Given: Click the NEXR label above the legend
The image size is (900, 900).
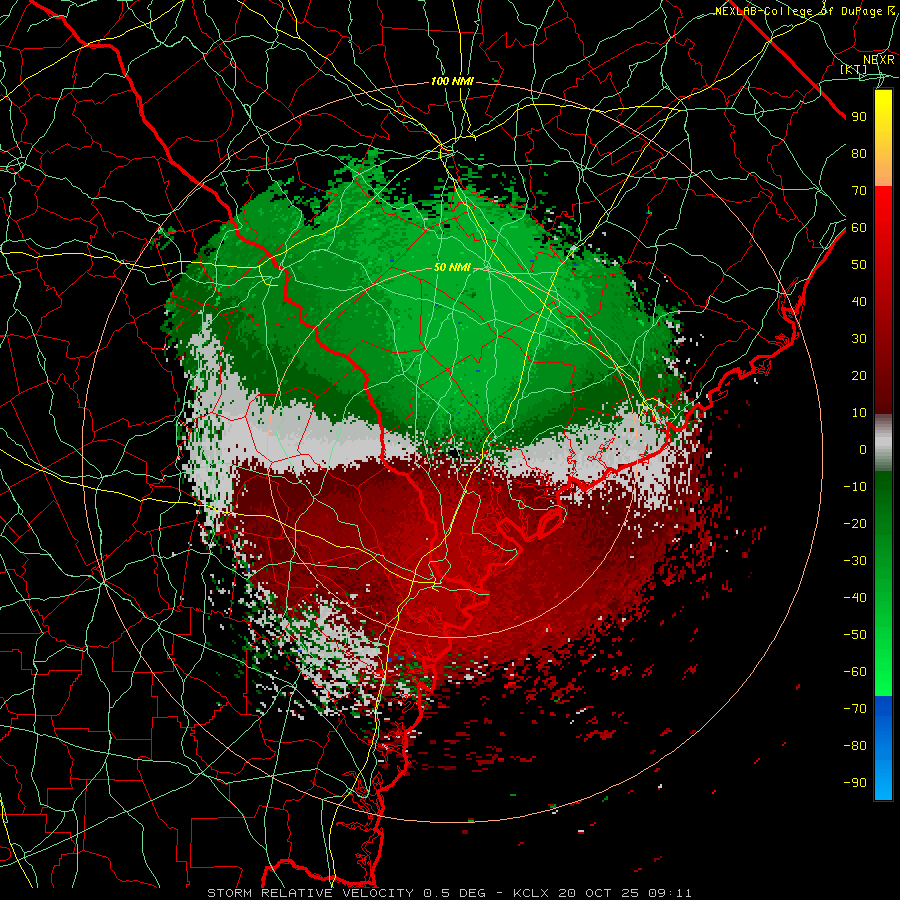Looking at the screenshot, I should coord(879,60).
